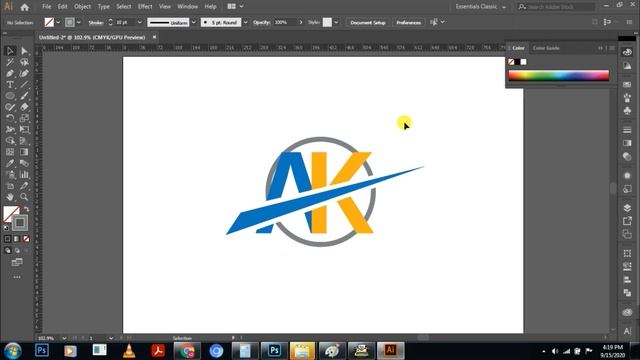Open Uniform variable width profile dropdown
The image size is (640, 360).
193,22
